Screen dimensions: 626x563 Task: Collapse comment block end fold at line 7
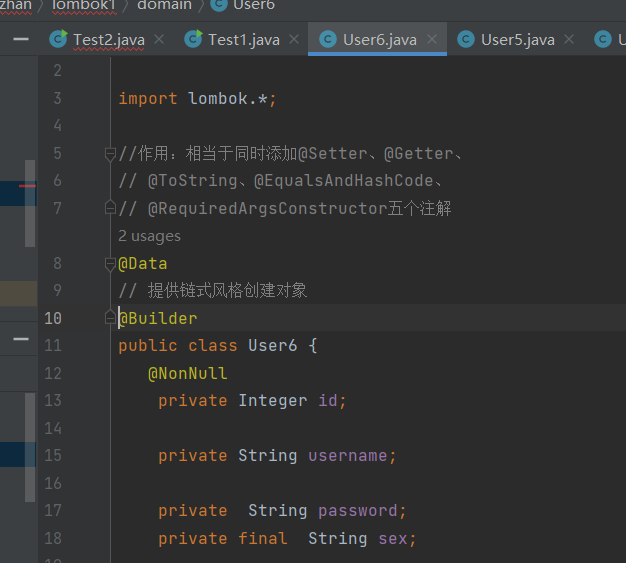[x=110, y=208]
